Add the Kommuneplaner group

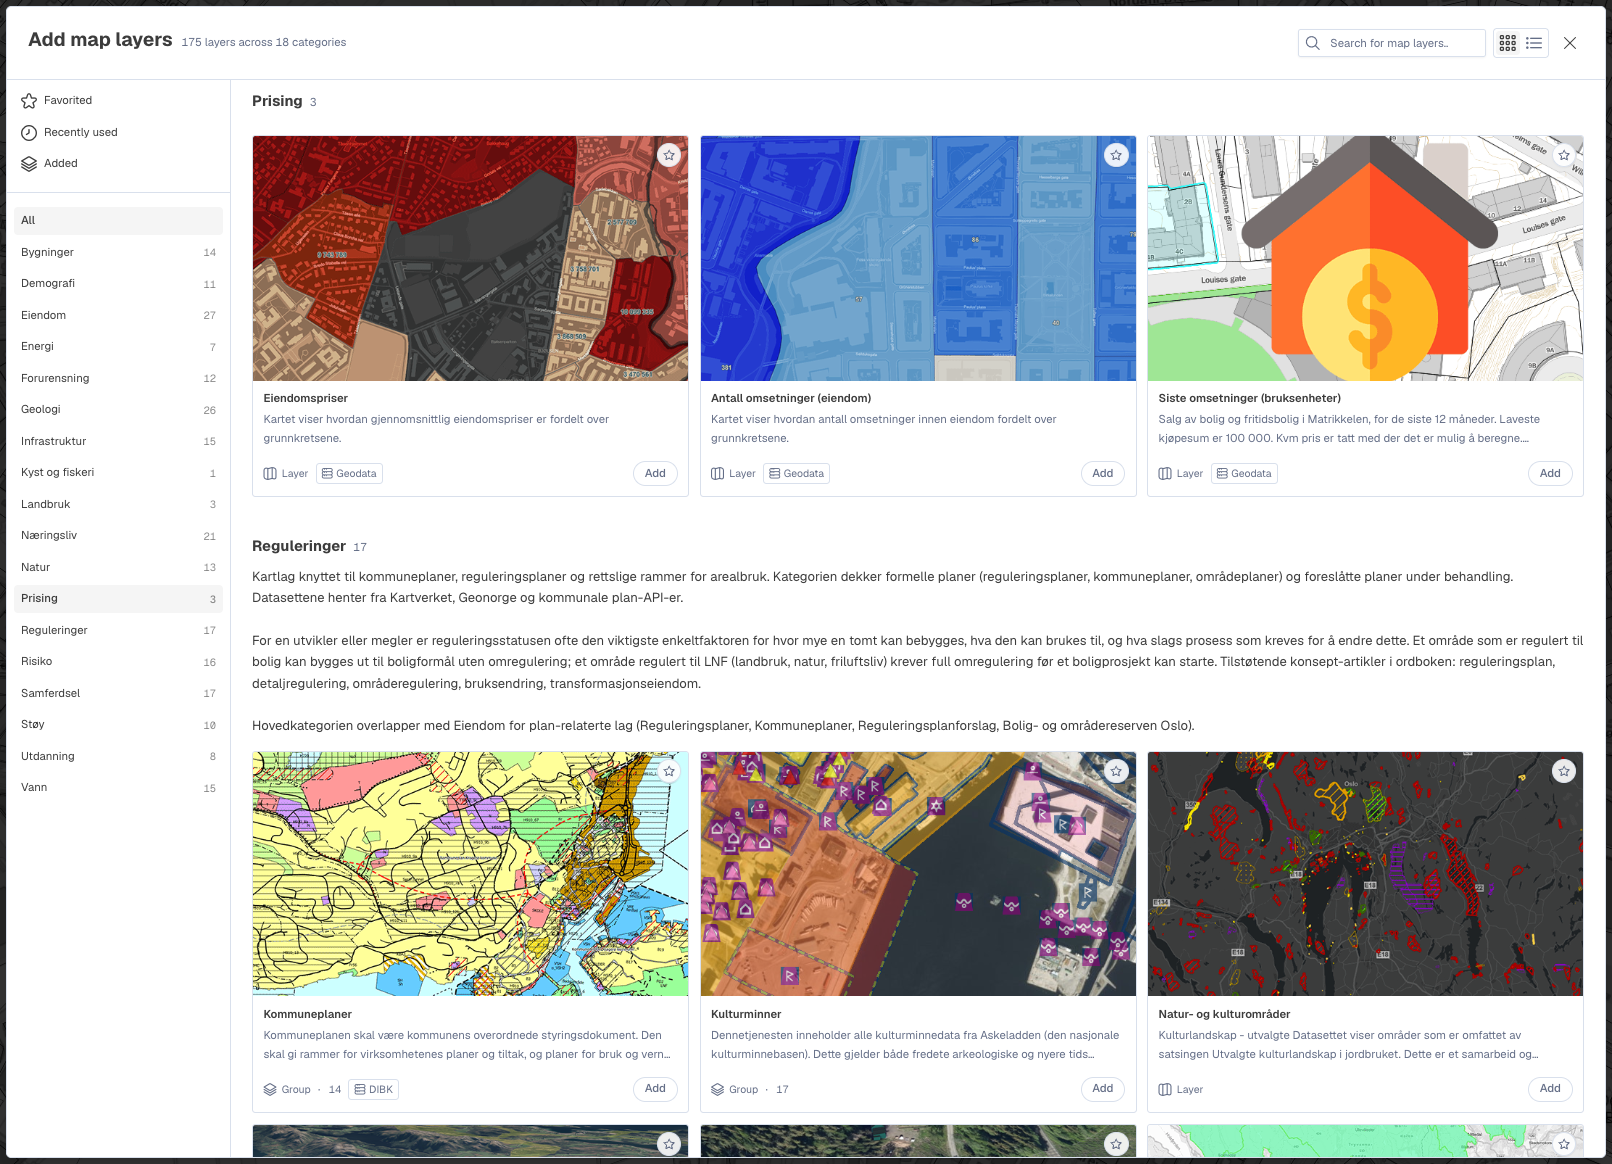coord(655,1089)
